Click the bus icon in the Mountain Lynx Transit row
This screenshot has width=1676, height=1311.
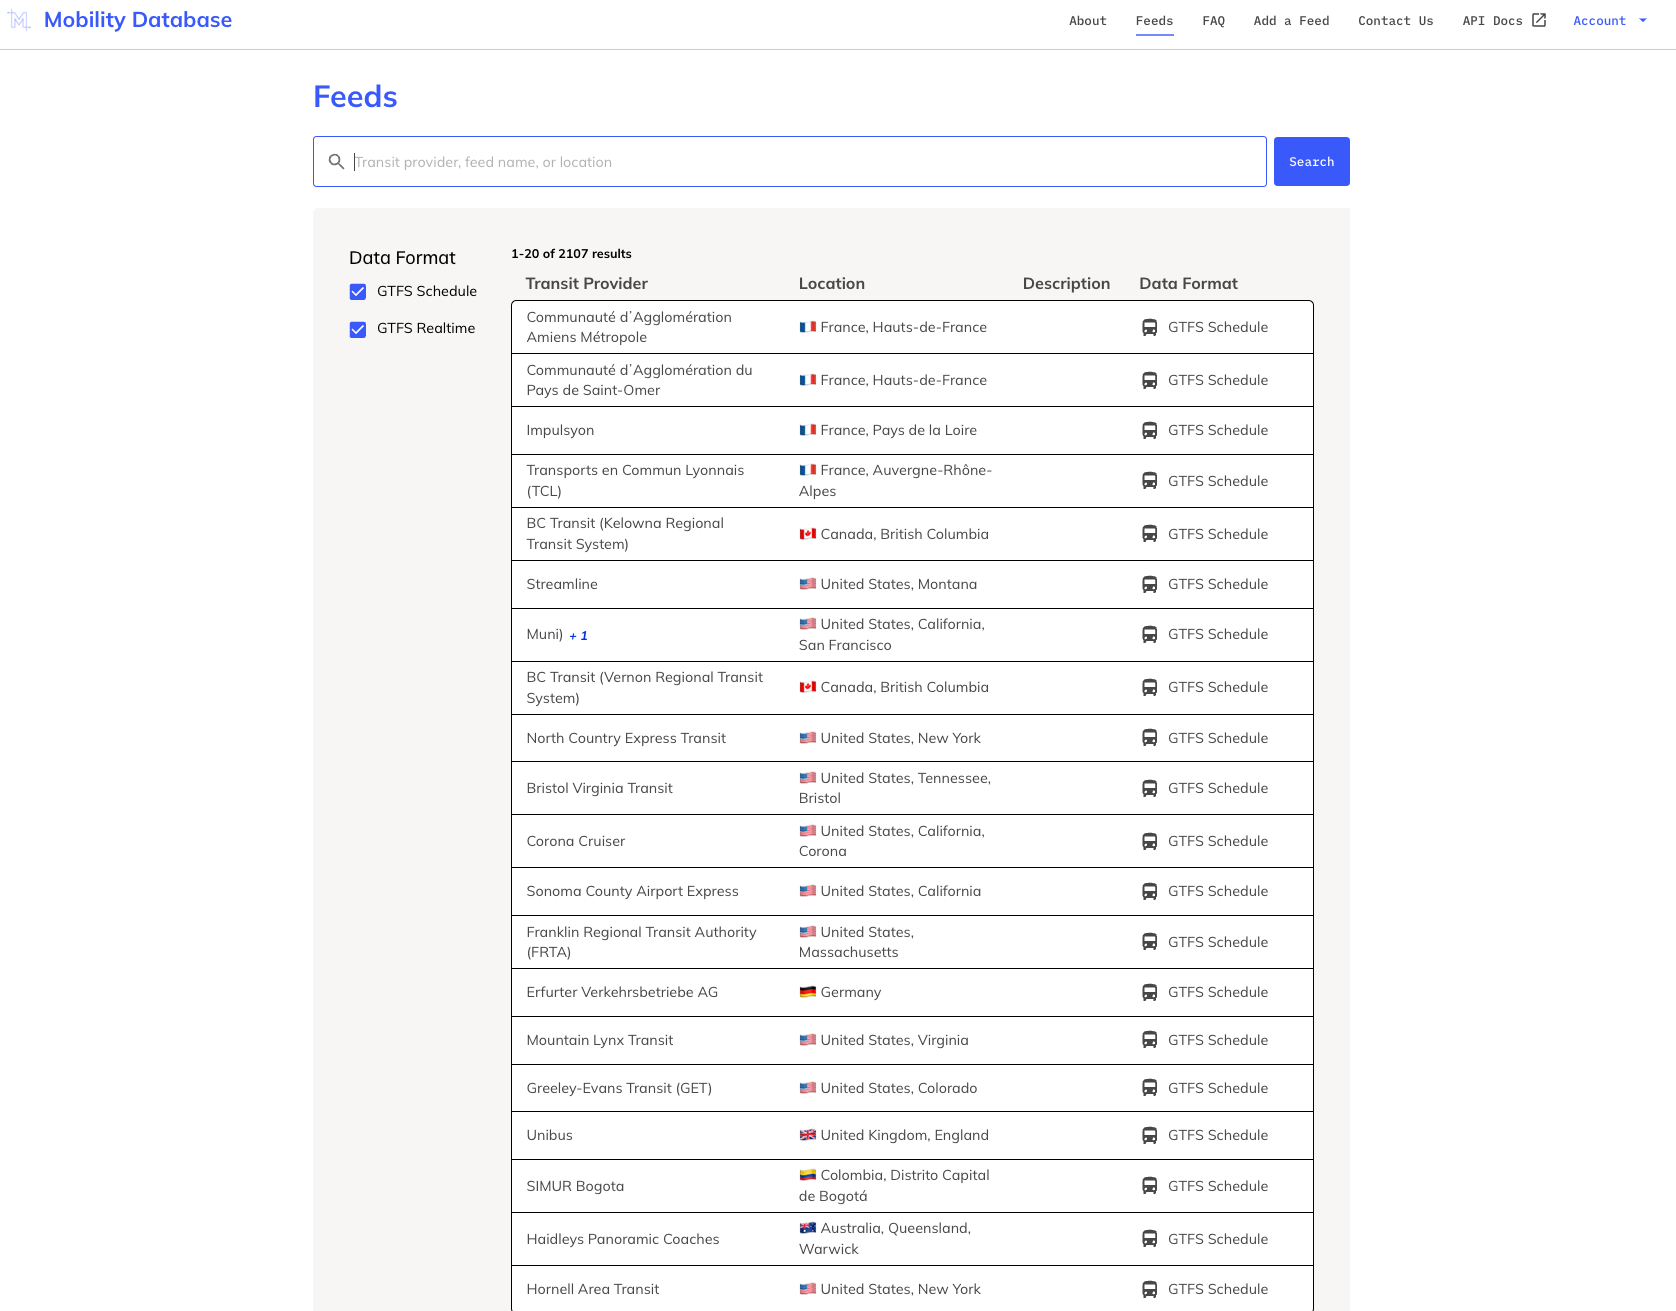pos(1150,1040)
